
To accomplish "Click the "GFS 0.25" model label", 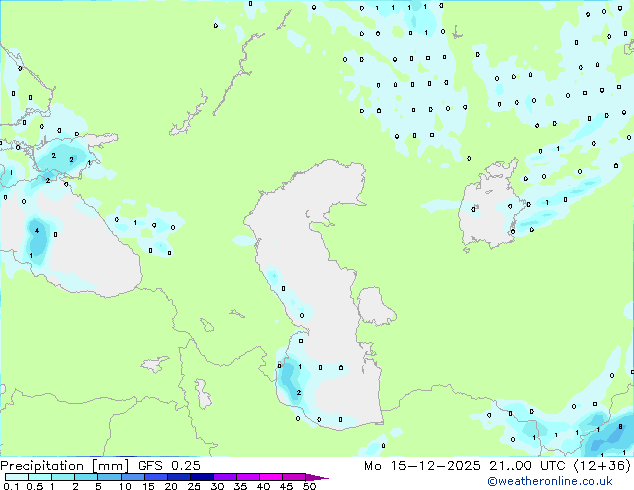I will 169,466.
